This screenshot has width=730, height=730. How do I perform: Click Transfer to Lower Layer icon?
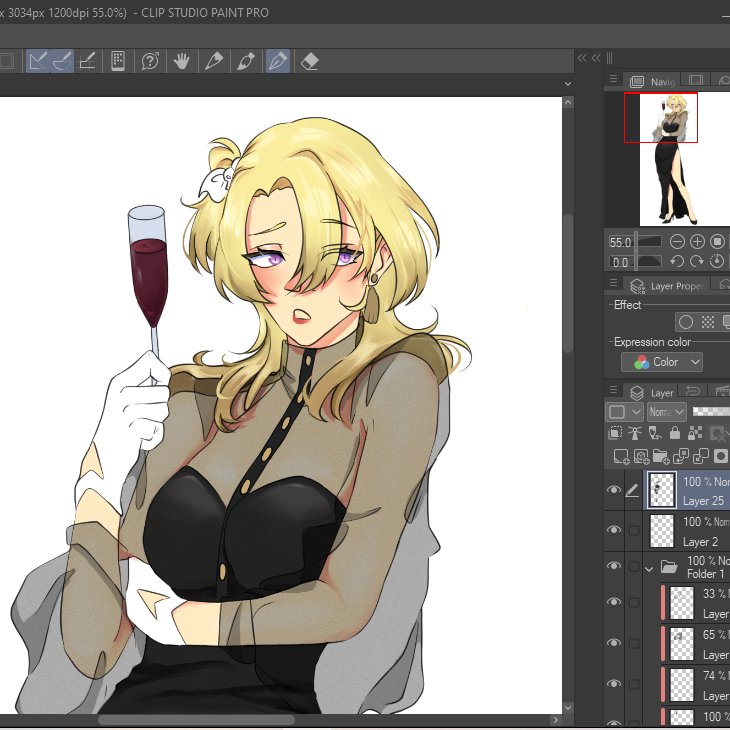pyautogui.click(x=681, y=456)
